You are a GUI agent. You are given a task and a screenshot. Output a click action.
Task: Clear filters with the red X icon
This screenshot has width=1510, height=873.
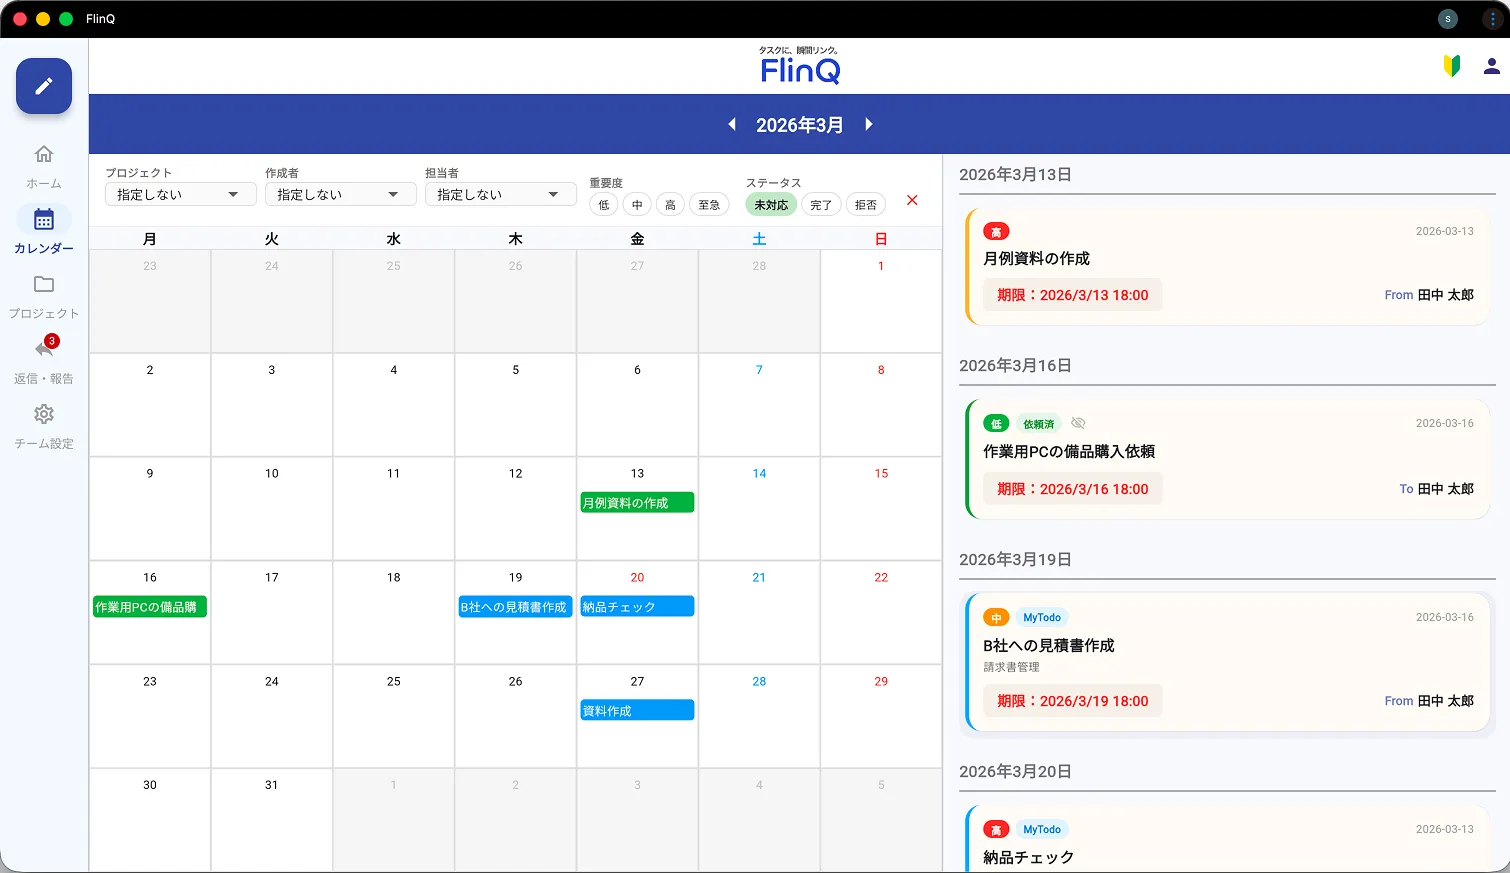click(x=912, y=200)
